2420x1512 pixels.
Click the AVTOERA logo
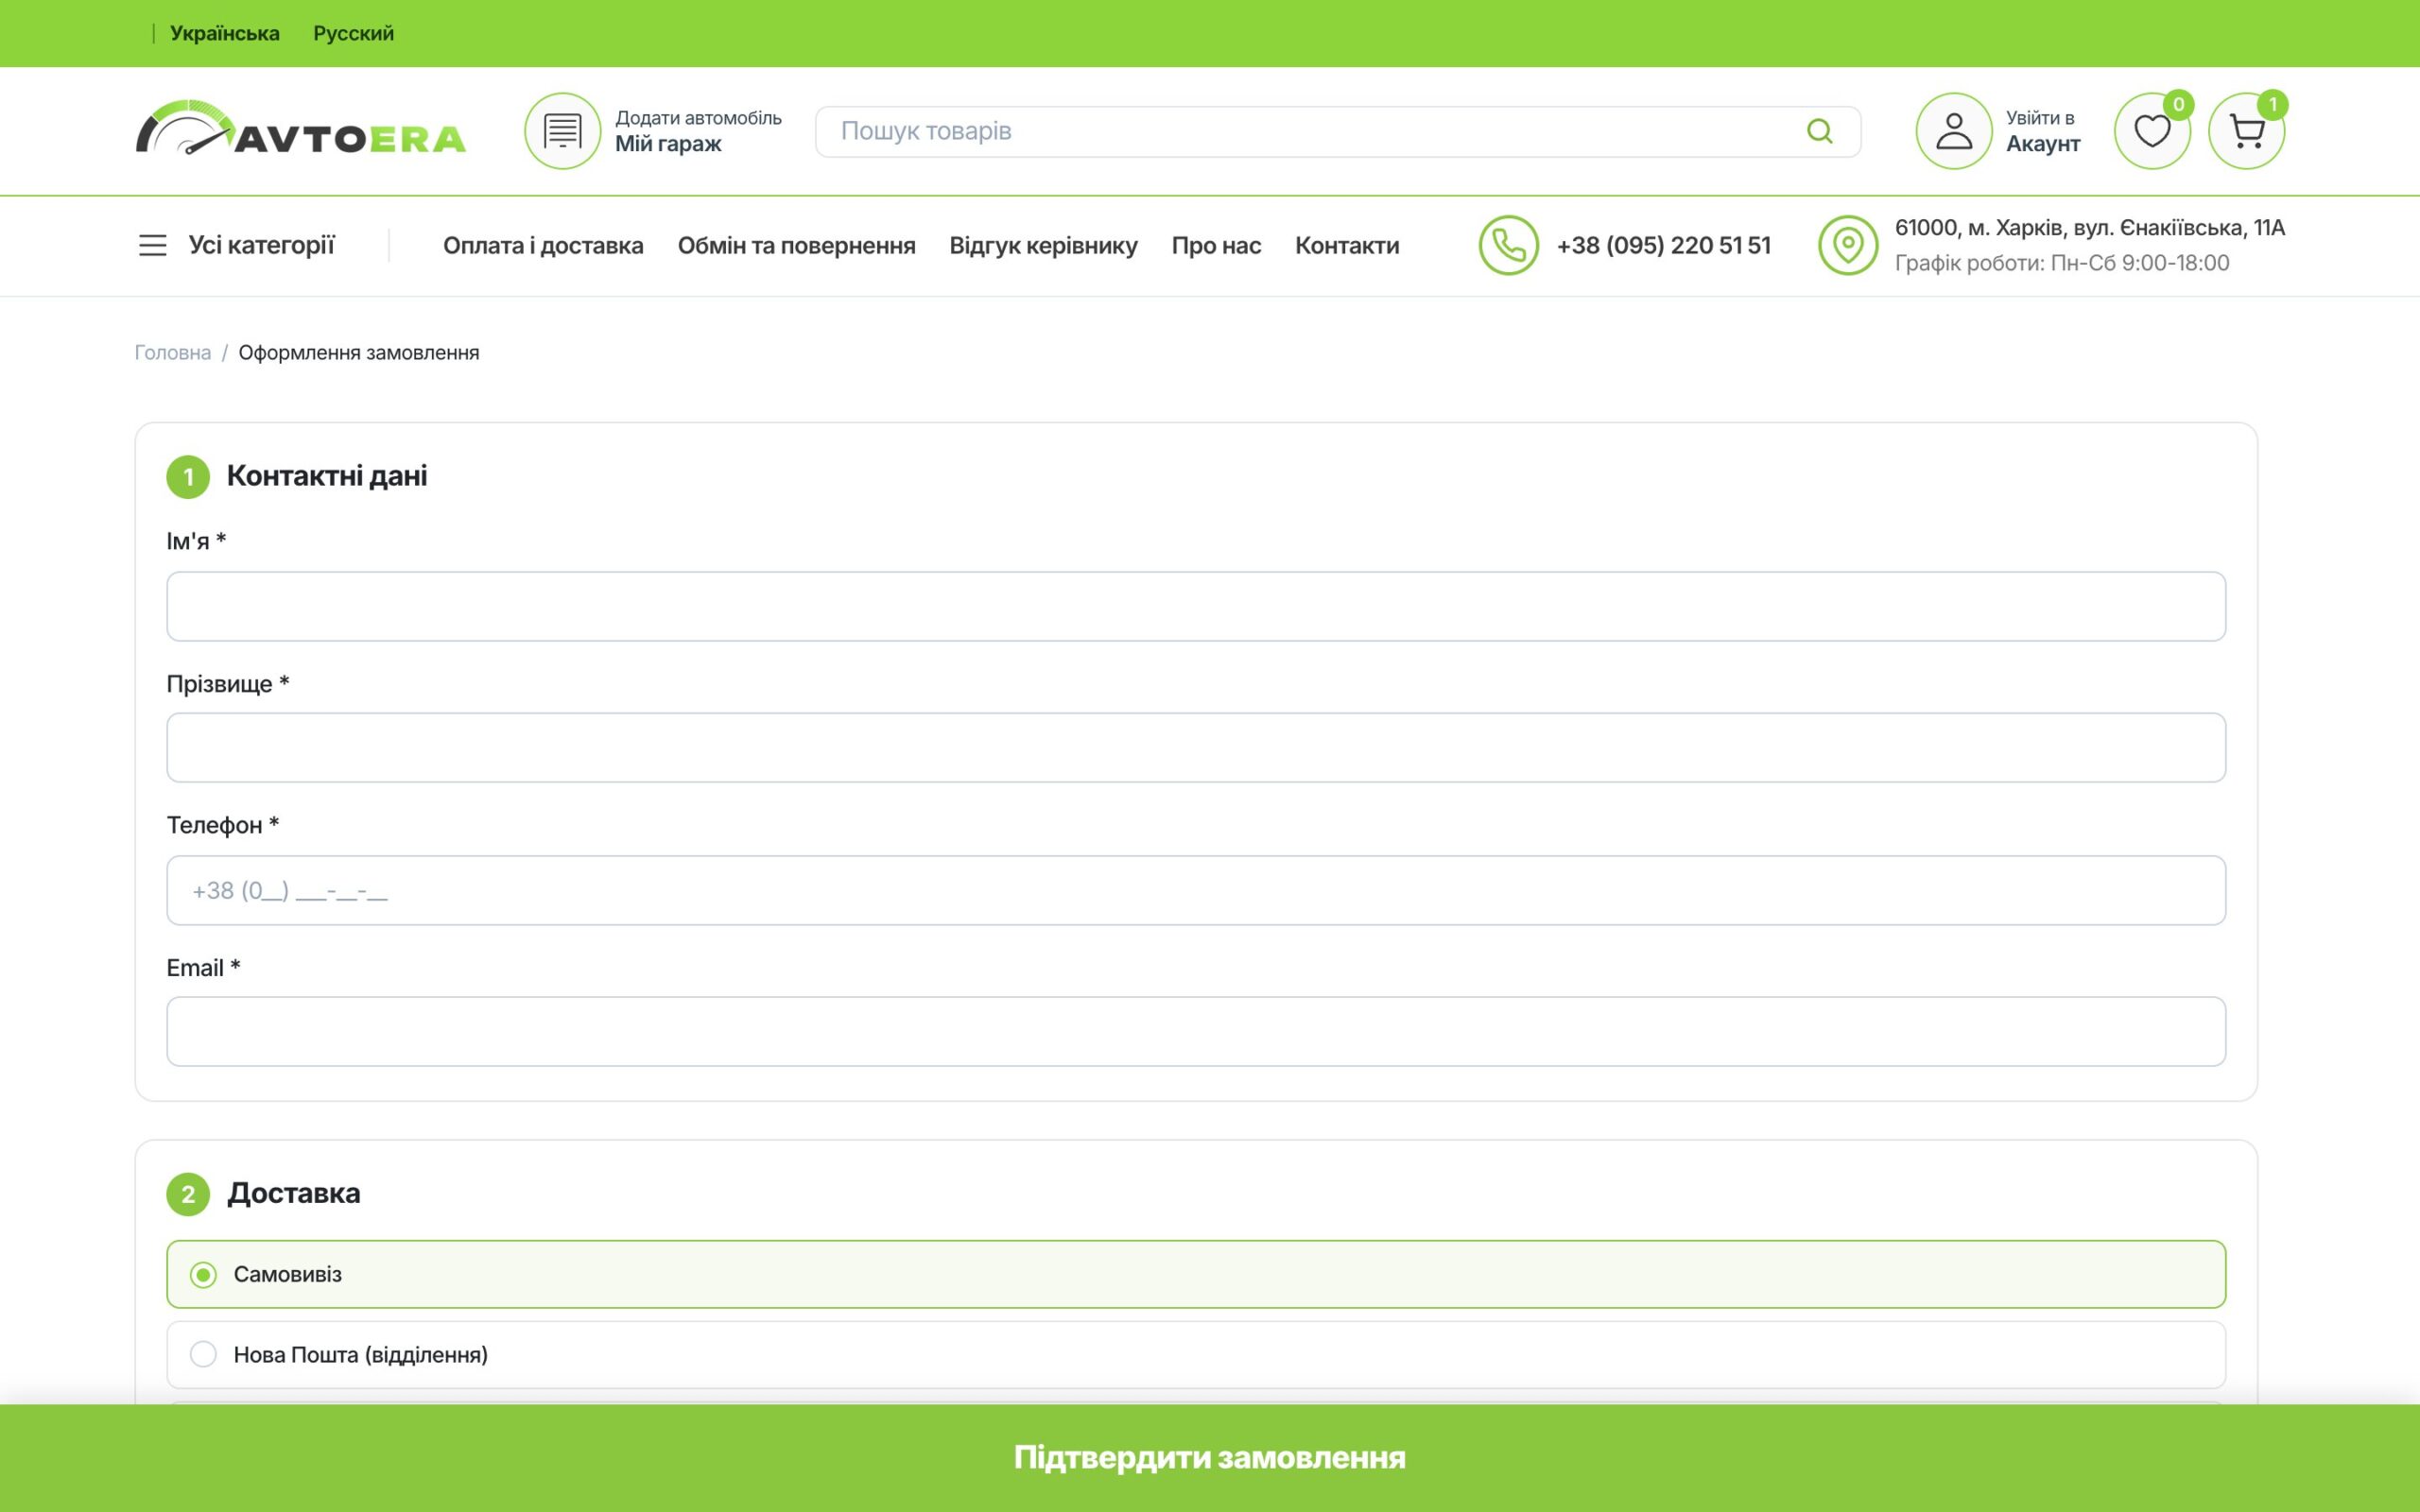(x=300, y=128)
